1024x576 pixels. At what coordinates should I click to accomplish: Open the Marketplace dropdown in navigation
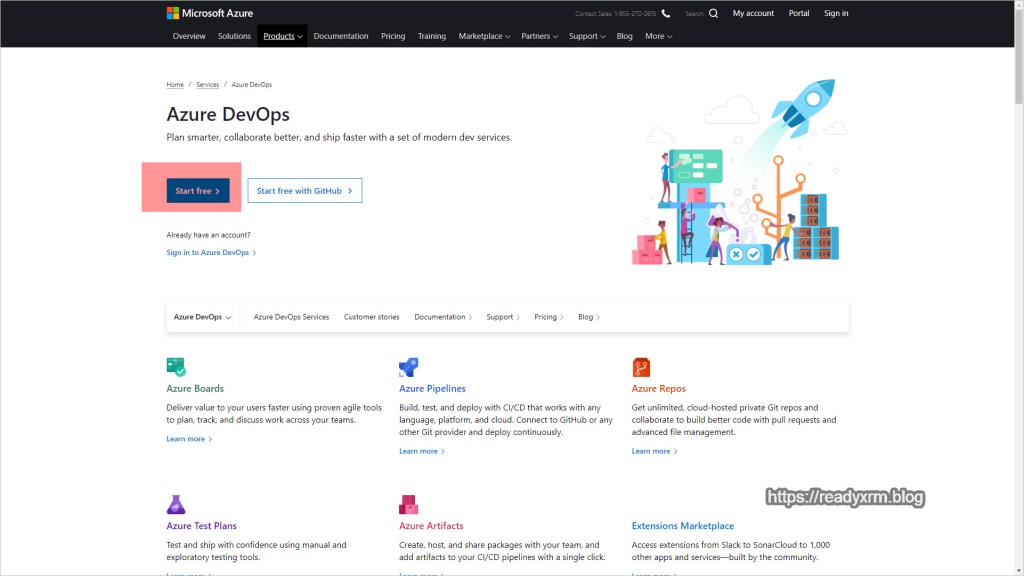click(484, 36)
